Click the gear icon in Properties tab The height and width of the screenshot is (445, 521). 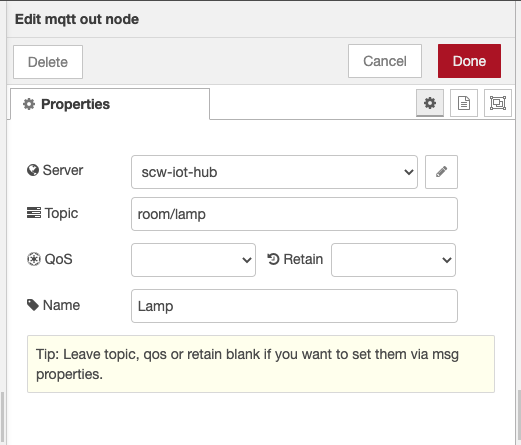(29, 104)
